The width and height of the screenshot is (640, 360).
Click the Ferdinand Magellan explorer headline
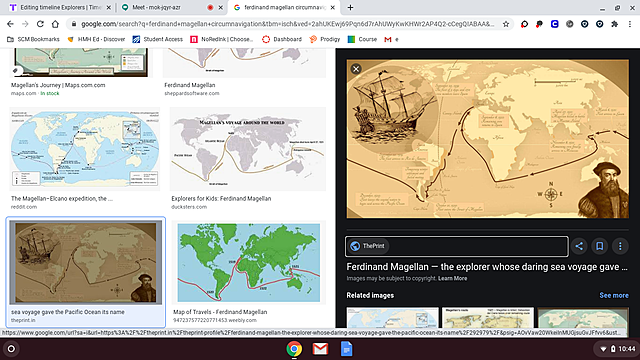(487, 267)
